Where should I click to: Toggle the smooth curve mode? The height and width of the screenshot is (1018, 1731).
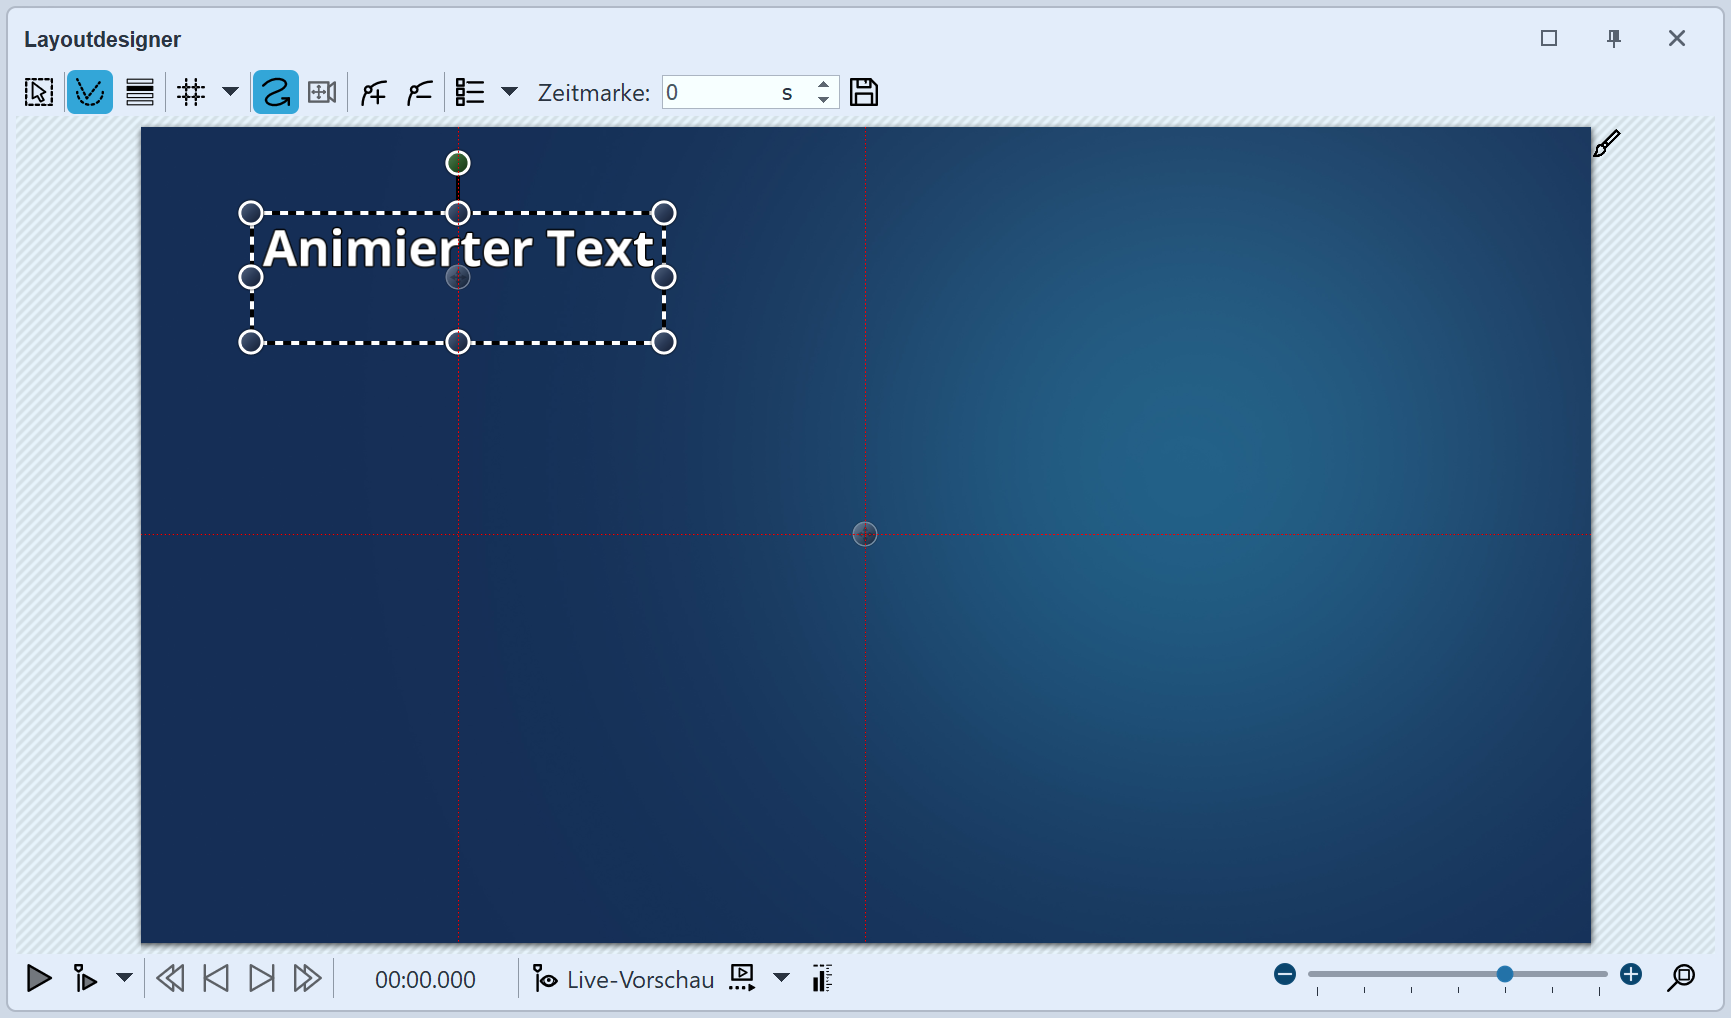tap(275, 91)
